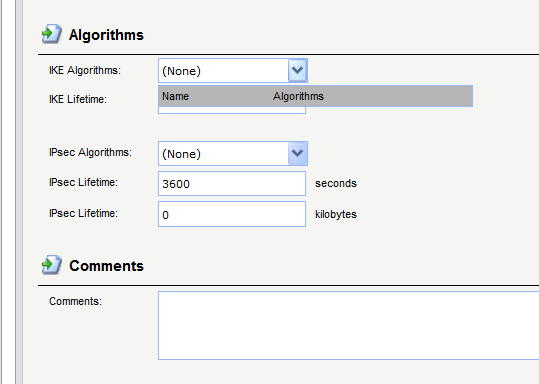This screenshot has height=384, width=539.
Task: Click the Algorithms section heading
Action: [106, 35]
